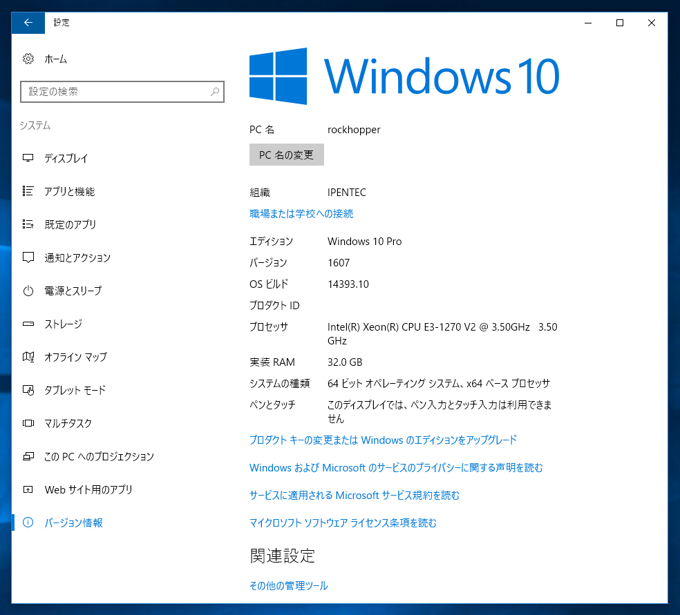Click the ペンとタッチ label

coord(272,405)
